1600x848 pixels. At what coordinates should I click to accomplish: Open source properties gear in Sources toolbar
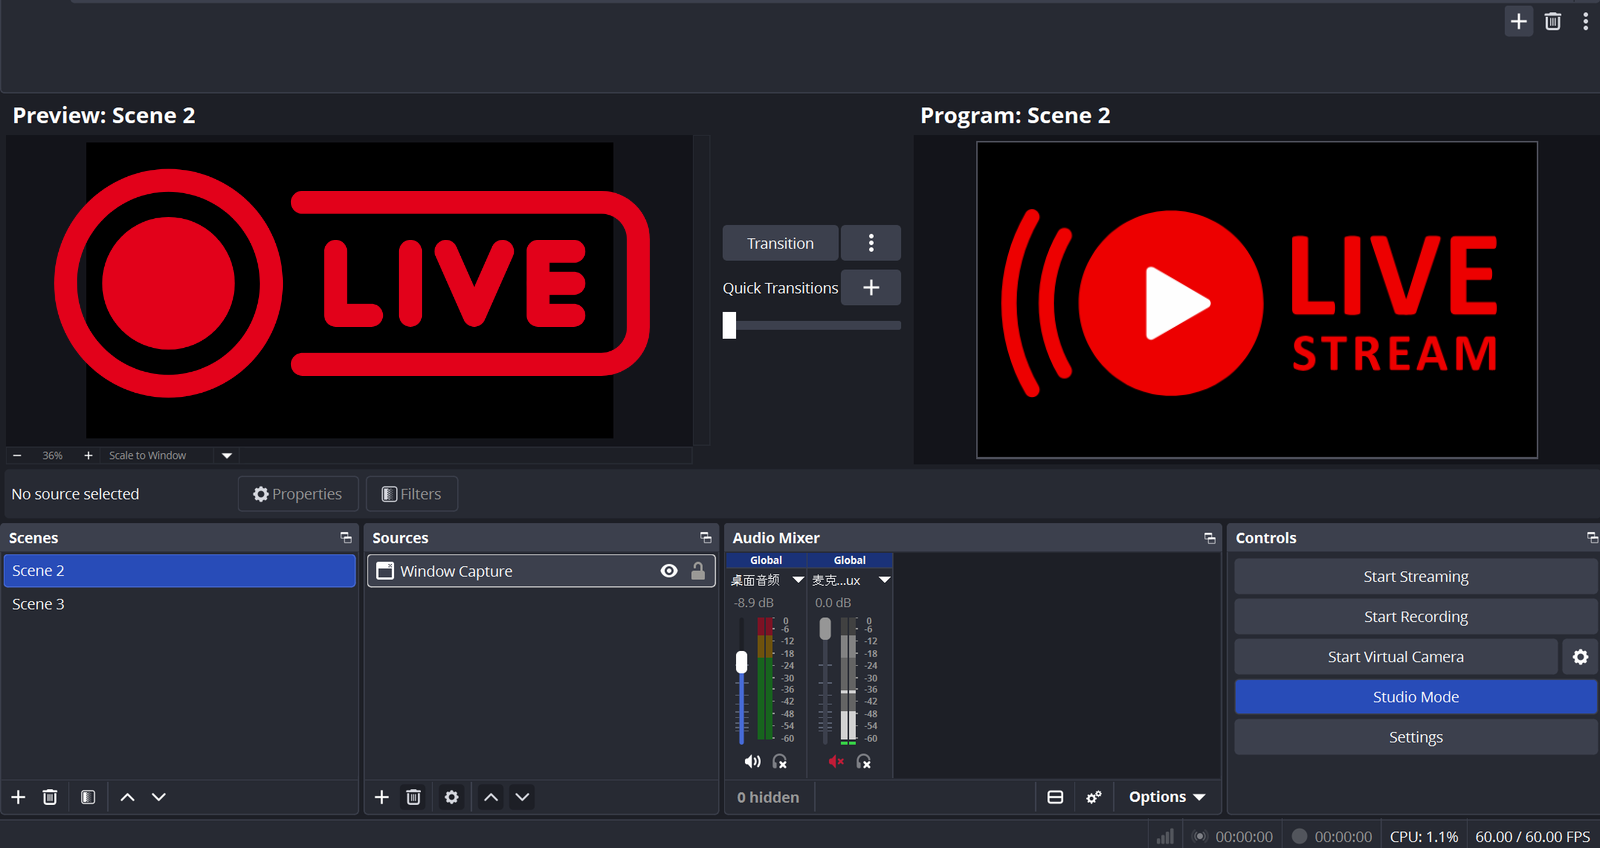[451, 797]
